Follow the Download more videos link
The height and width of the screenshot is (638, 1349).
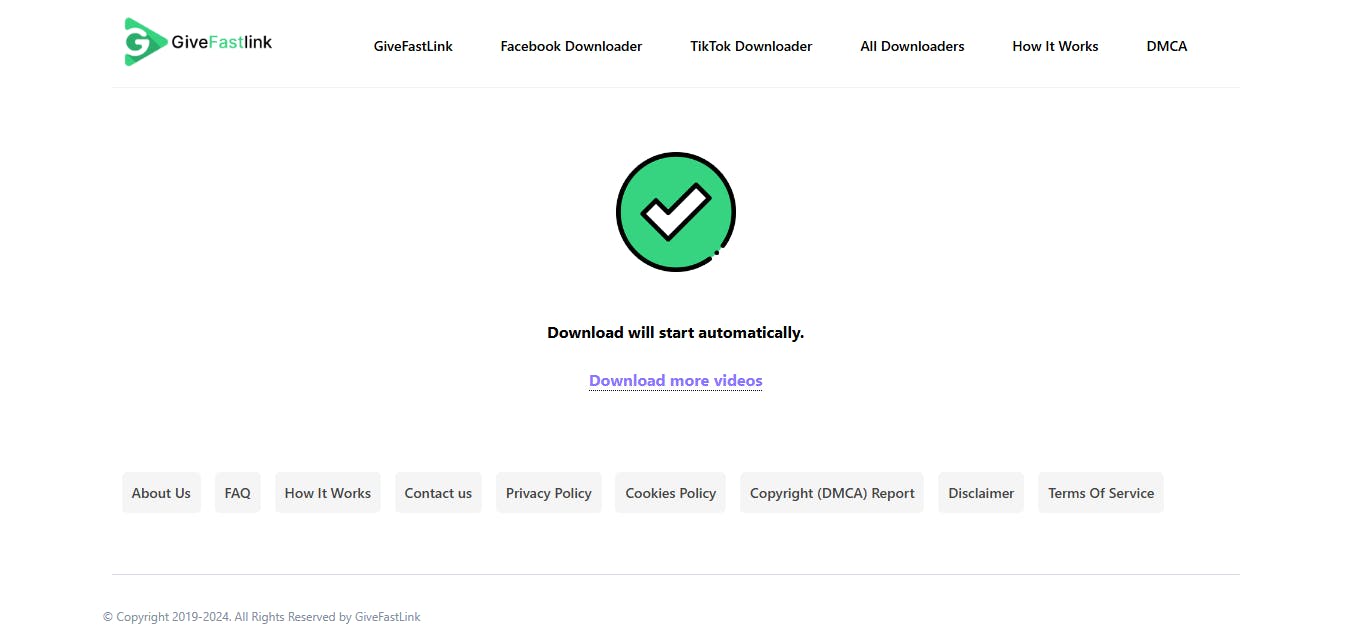(x=676, y=381)
